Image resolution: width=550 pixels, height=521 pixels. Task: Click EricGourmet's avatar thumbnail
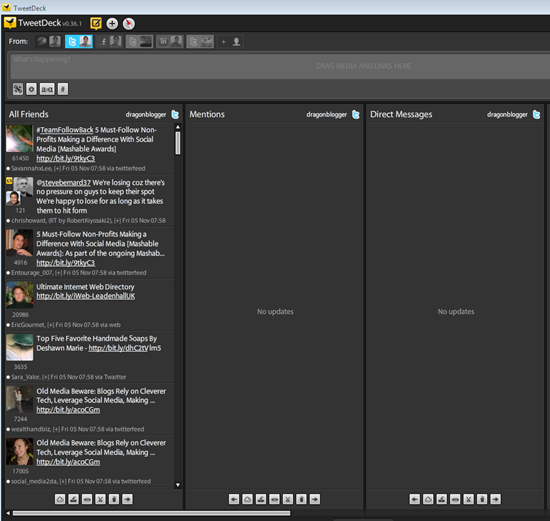[x=20, y=295]
